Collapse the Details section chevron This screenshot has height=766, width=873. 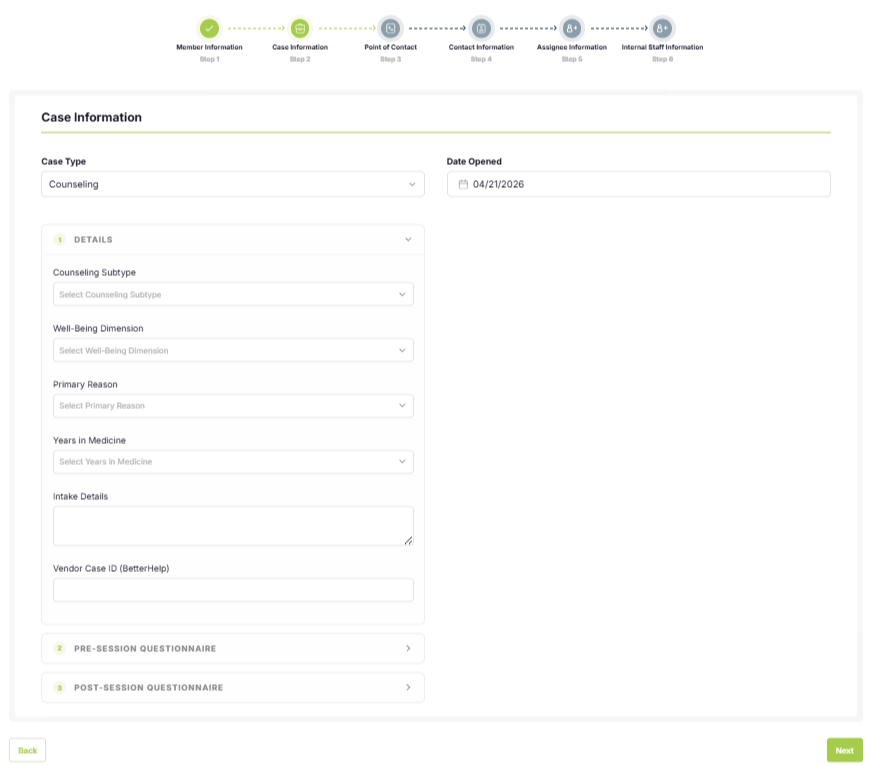[x=408, y=239]
